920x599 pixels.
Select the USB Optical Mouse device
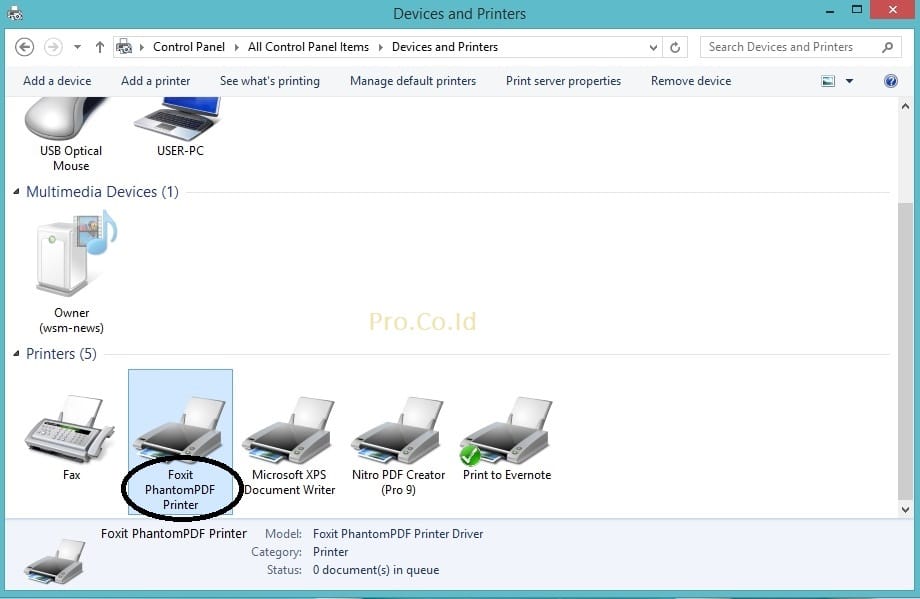pos(66,119)
